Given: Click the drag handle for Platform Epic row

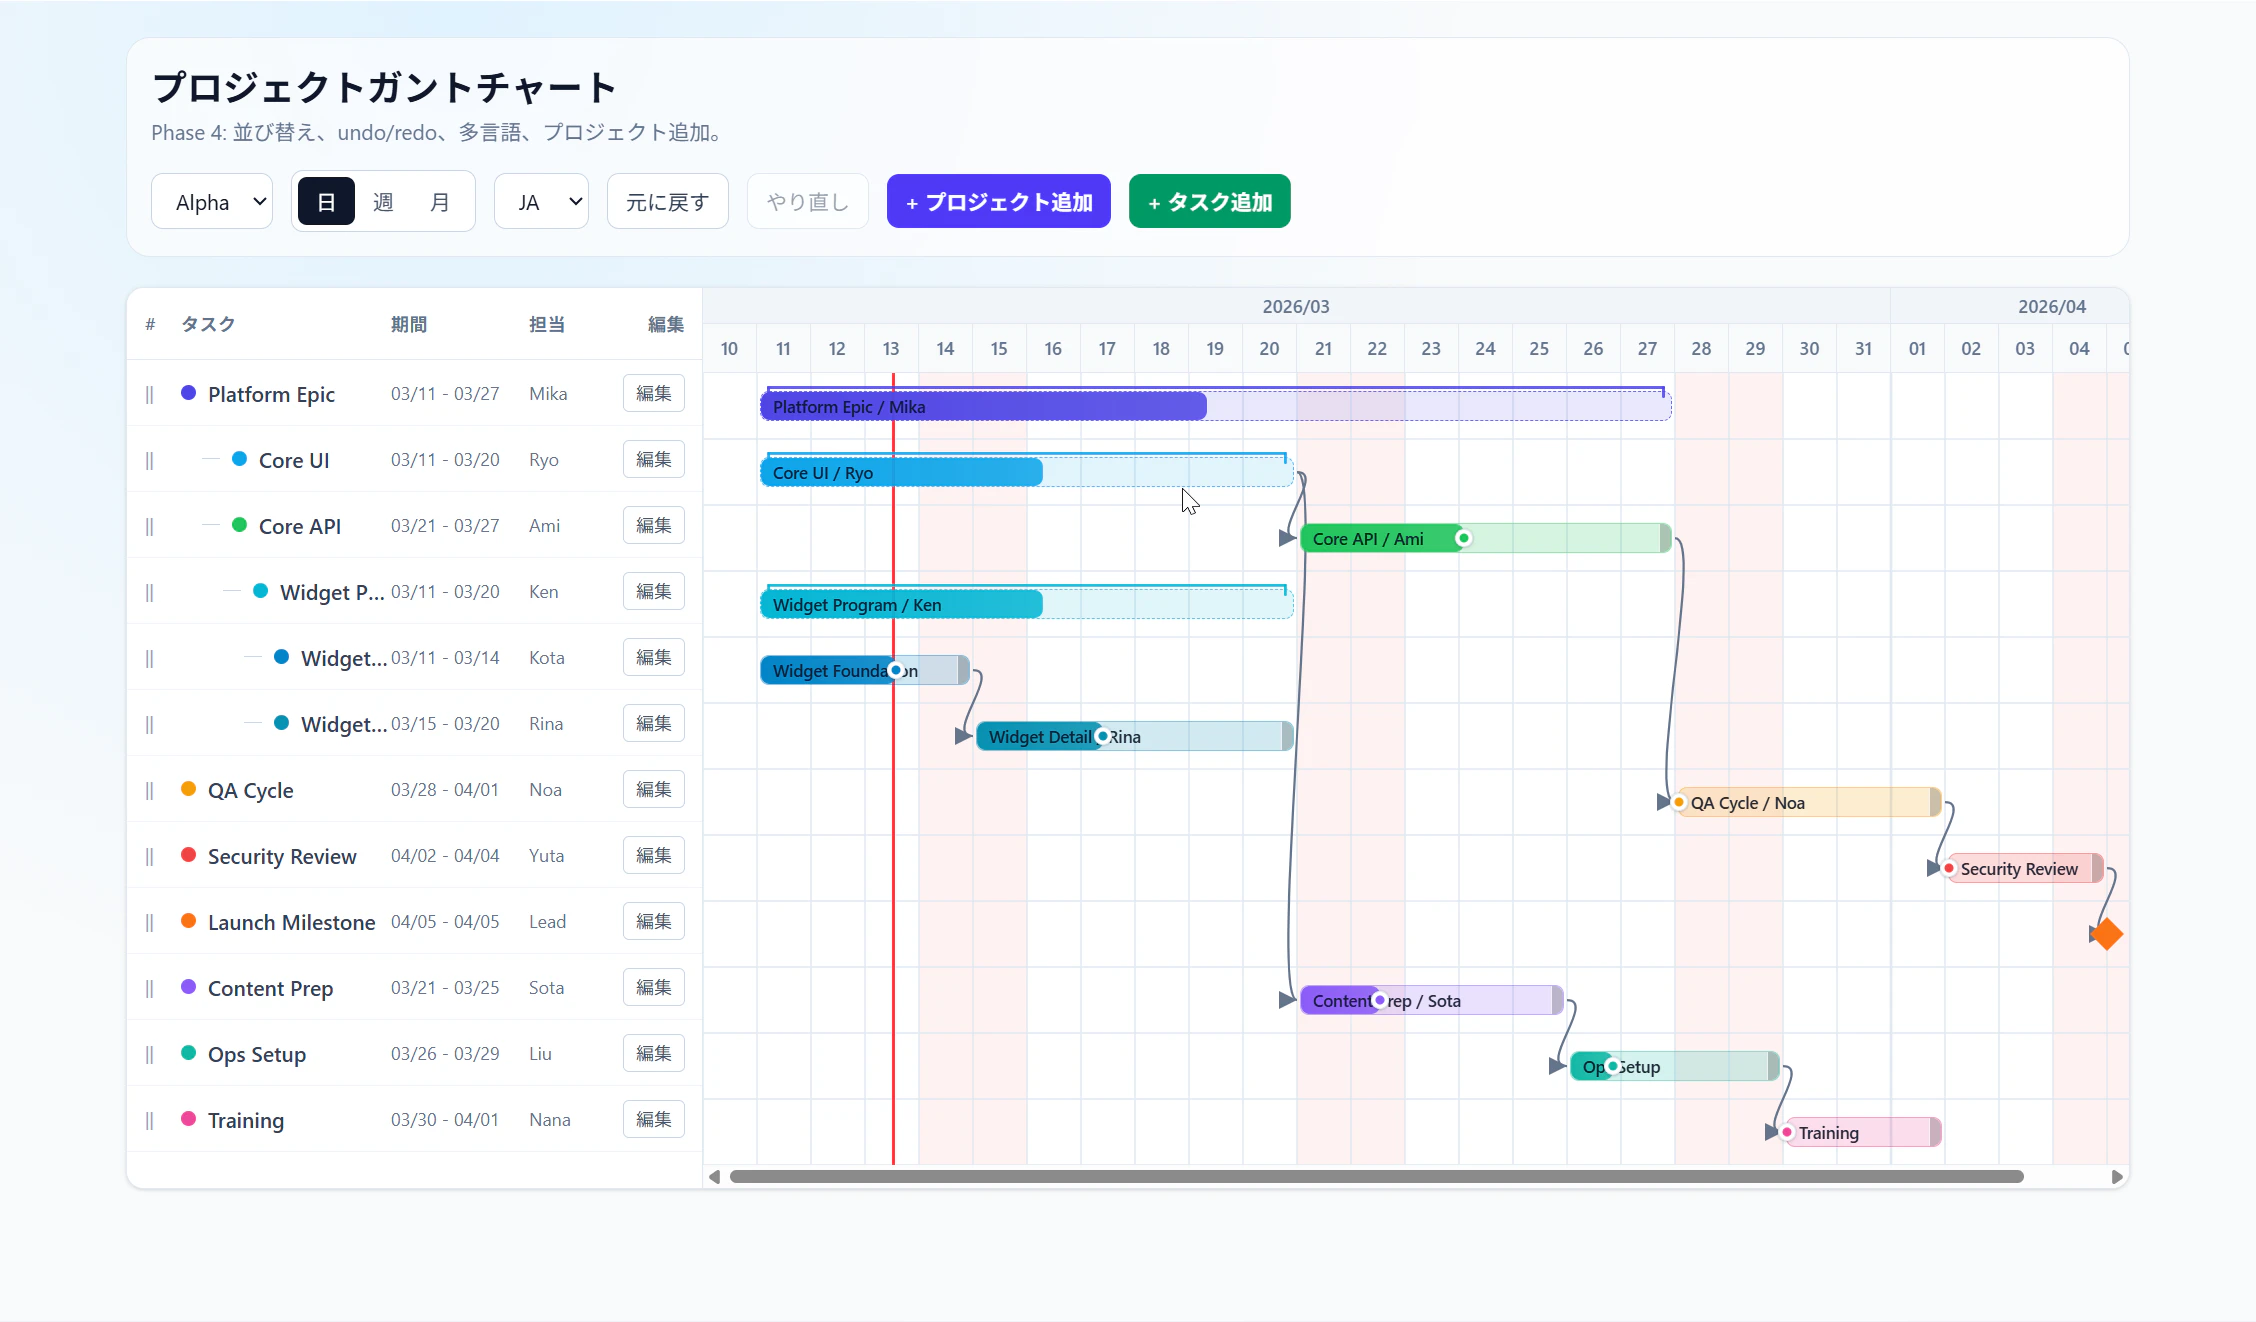Looking at the screenshot, I should [x=149, y=394].
